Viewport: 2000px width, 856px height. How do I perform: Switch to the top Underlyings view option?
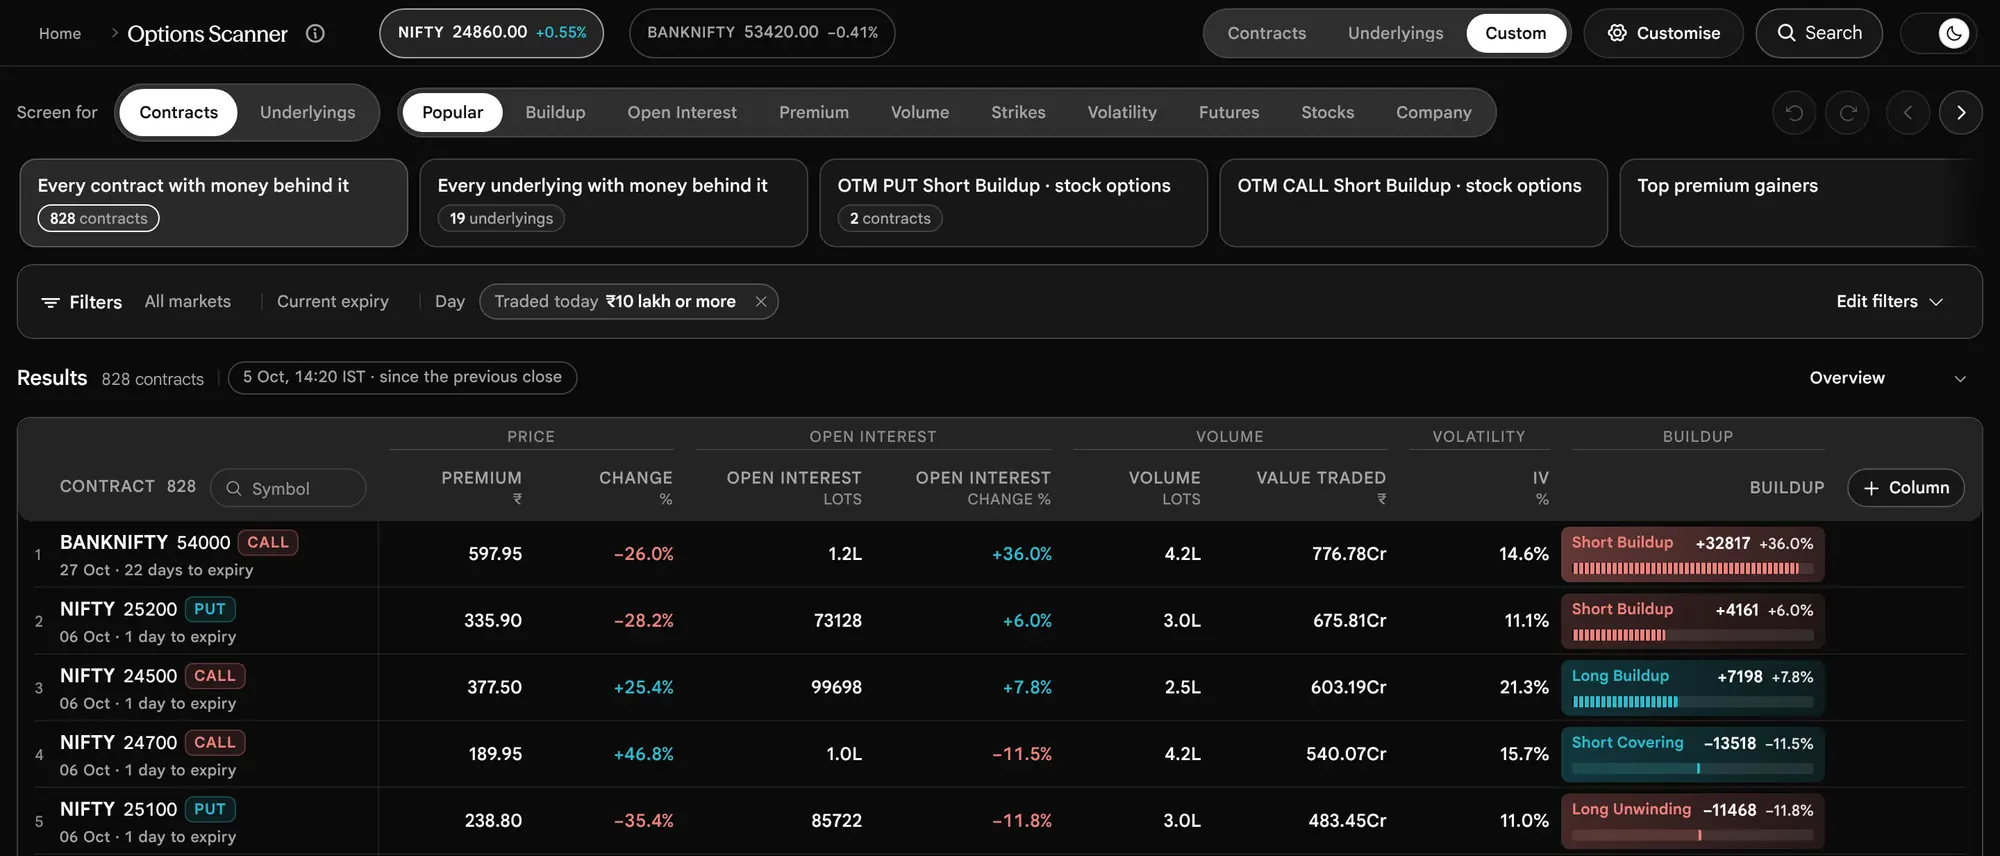point(1395,33)
